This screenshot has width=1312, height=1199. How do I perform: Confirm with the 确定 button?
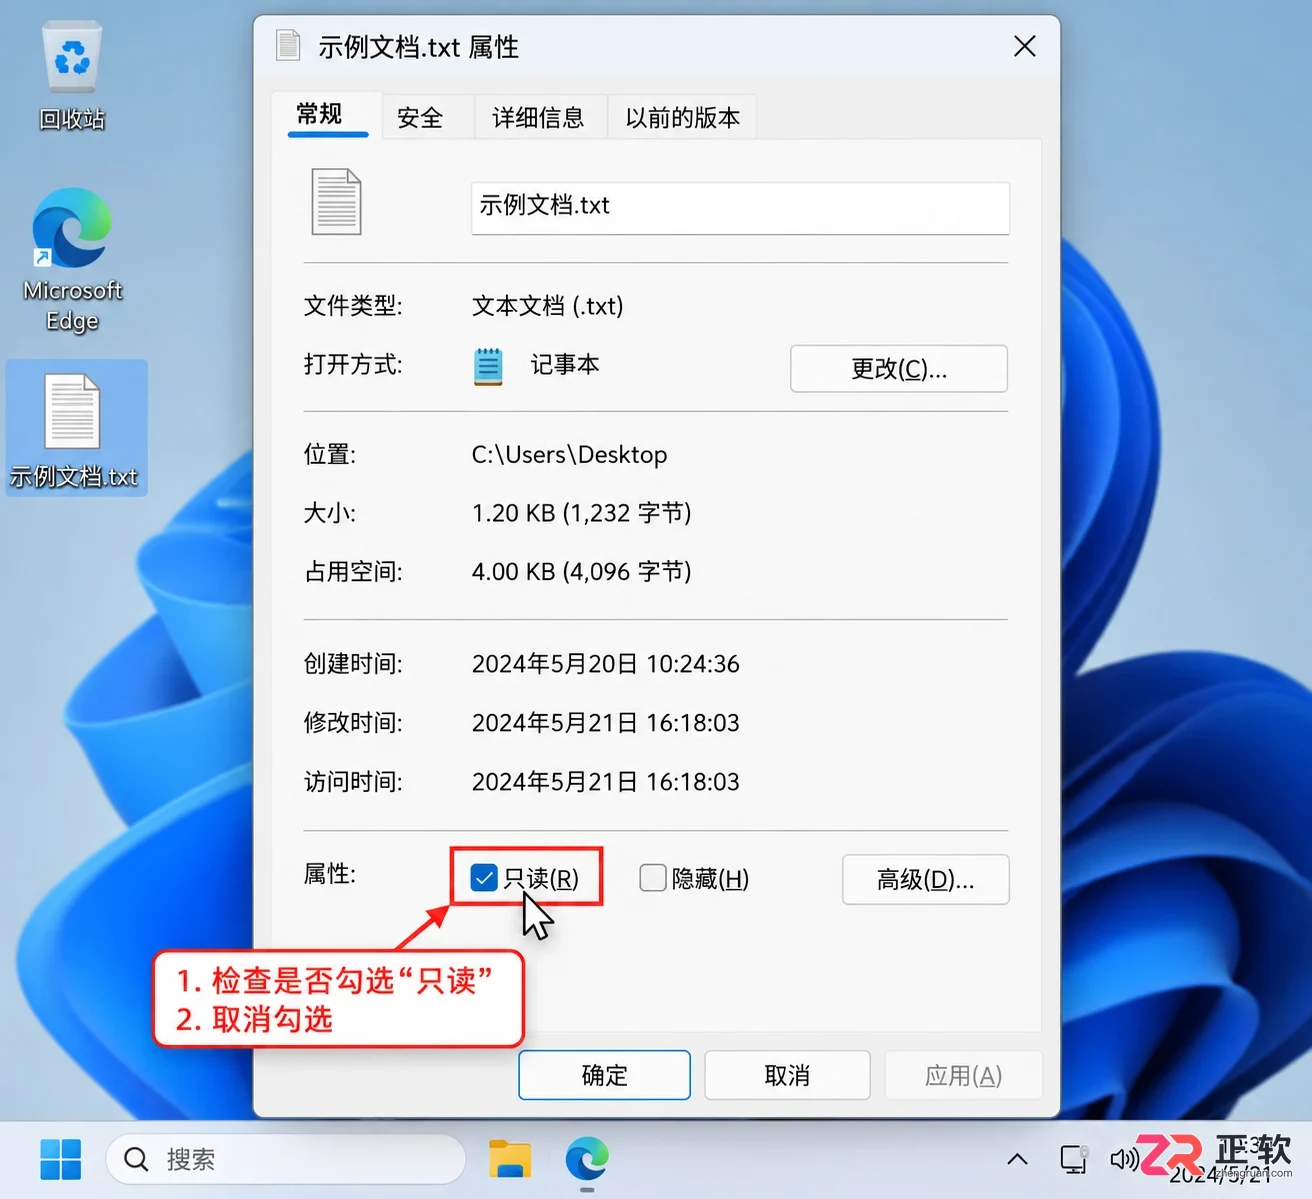point(605,1075)
